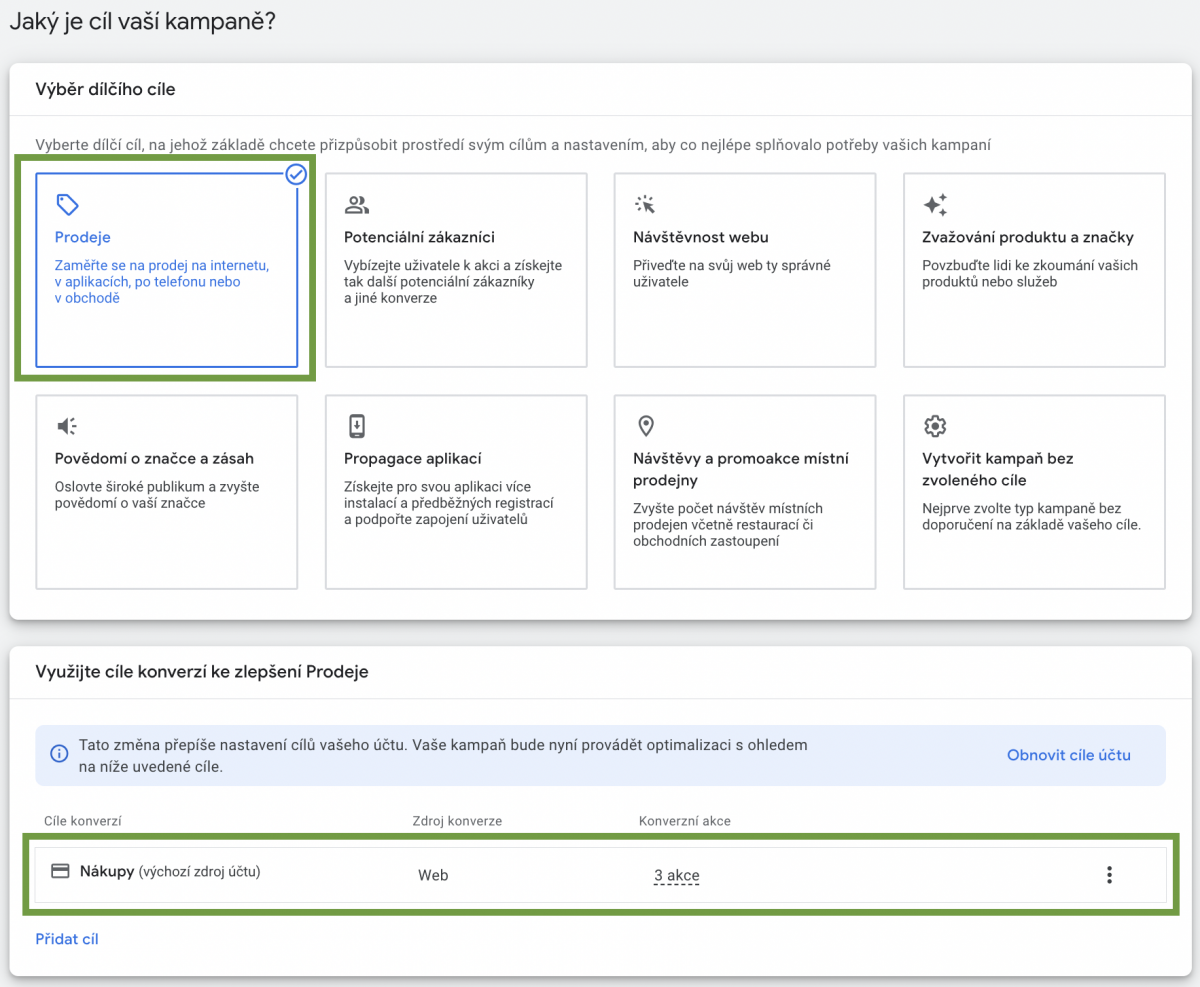The image size is (1200, 987).
Task: Select the Potenciální zákazníci goal heading
Action: pos(419,238)
